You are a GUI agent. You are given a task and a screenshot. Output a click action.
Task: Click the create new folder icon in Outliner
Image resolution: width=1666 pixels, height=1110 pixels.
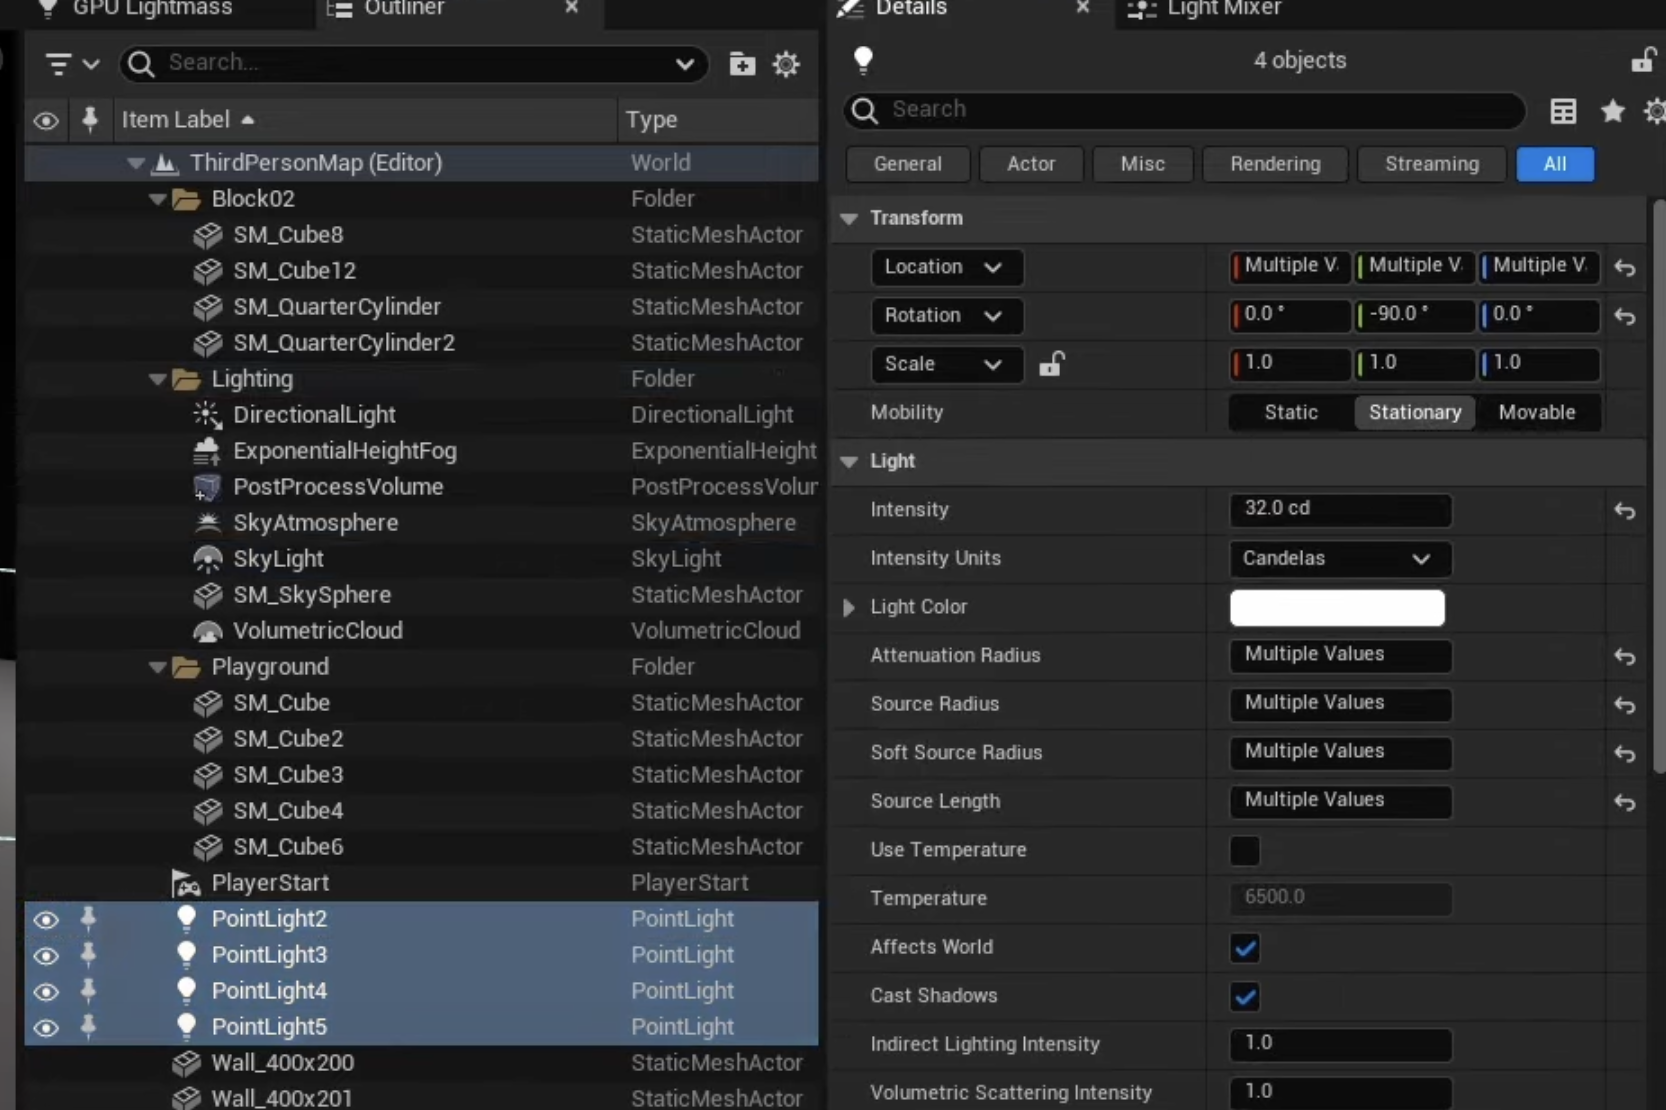pyautogui.click(x=742, y=64)
